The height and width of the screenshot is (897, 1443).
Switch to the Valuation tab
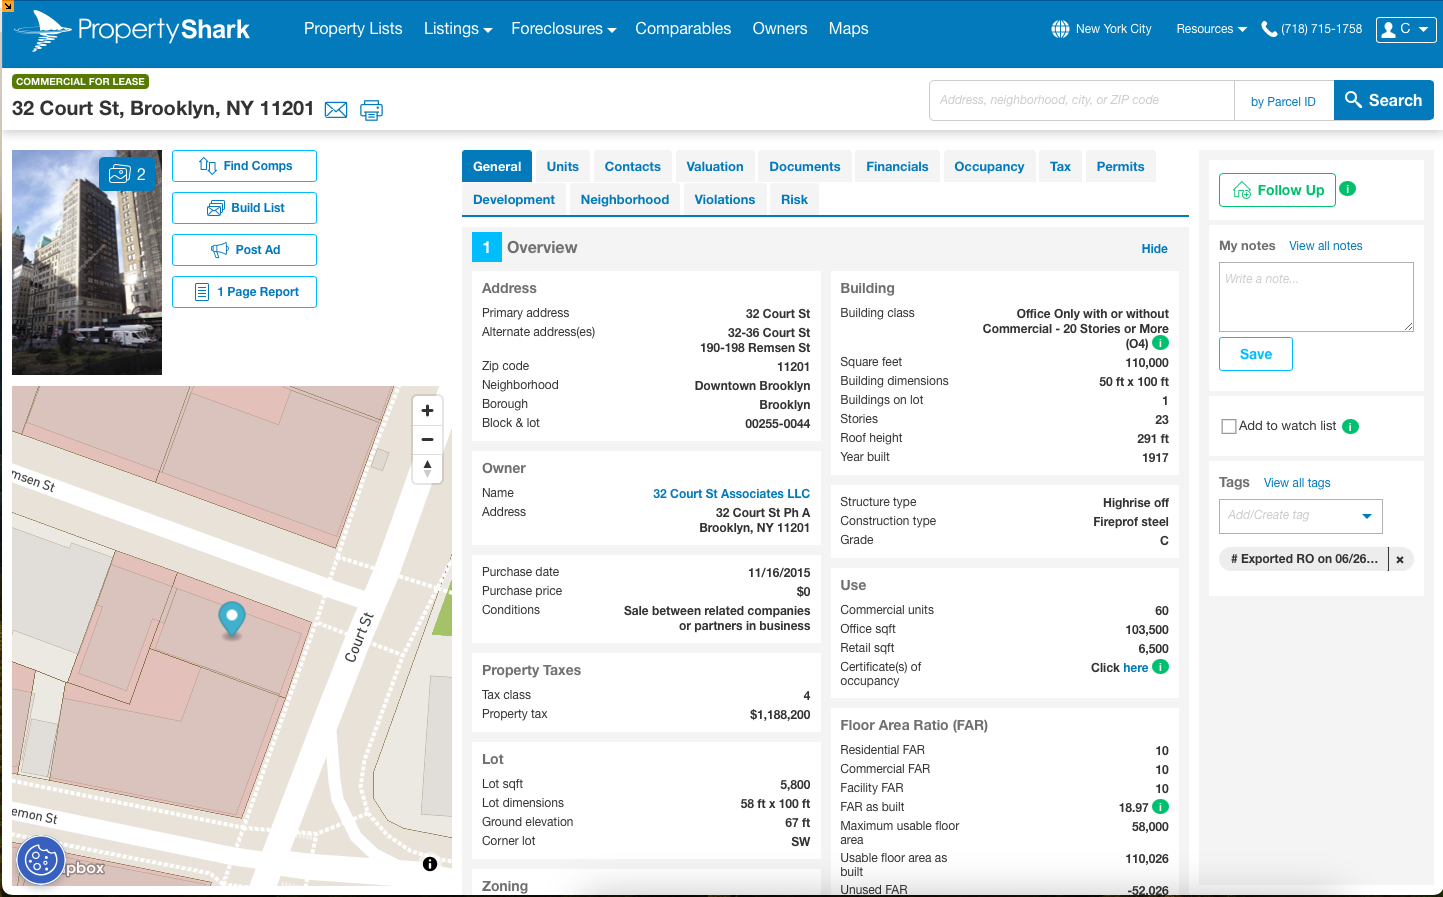pyautogui.click(x=714, y=167)
